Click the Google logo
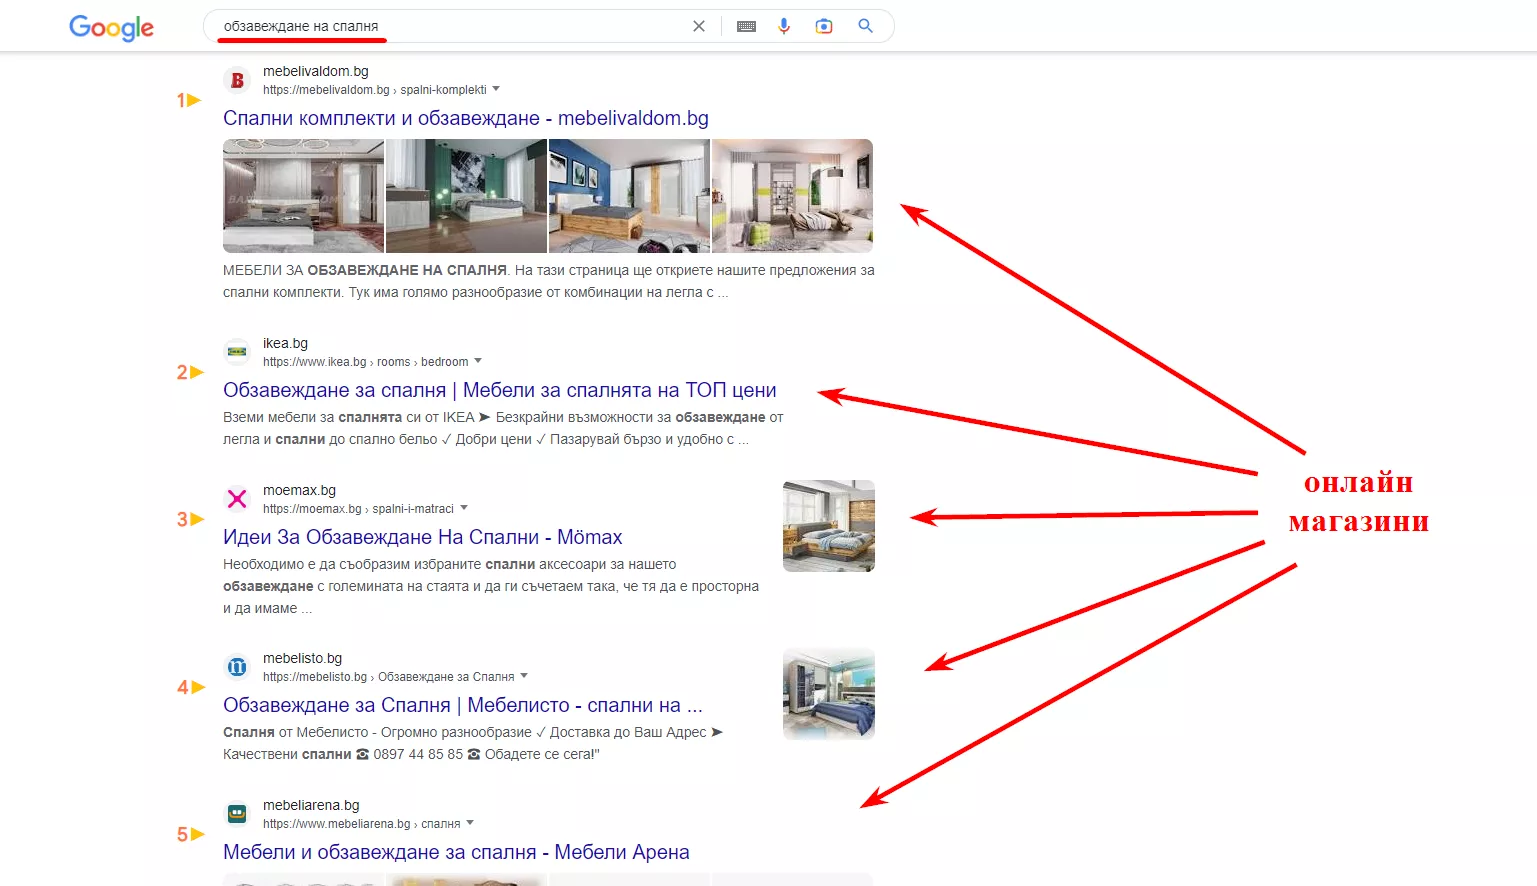The width and height of the screenshot is (1537, 886). coord(111,28)
